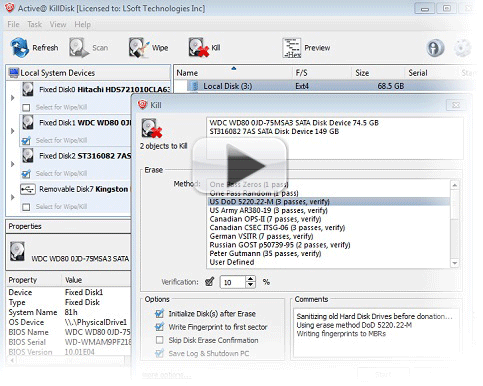Screen dimensions: 483x386
Task: Click the KillDisk app icon in title bar
Action: pyautogui.click(x=10, y=8)
